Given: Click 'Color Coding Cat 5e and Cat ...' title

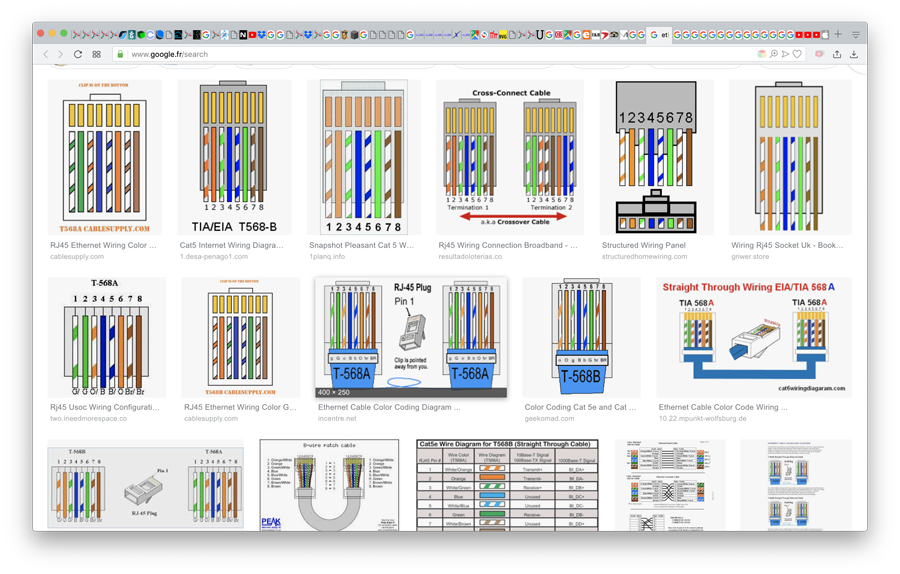Looking at the screenshot, I should point(580,407).
